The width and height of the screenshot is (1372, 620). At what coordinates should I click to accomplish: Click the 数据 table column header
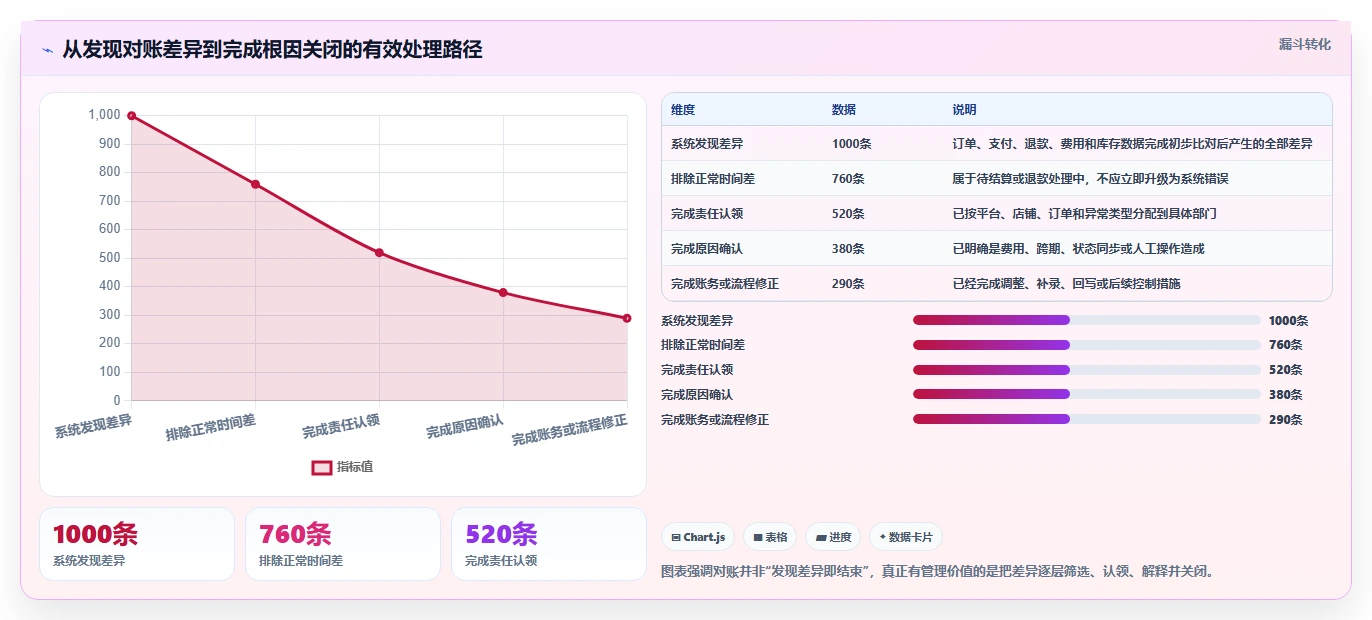tap(844, 109)
